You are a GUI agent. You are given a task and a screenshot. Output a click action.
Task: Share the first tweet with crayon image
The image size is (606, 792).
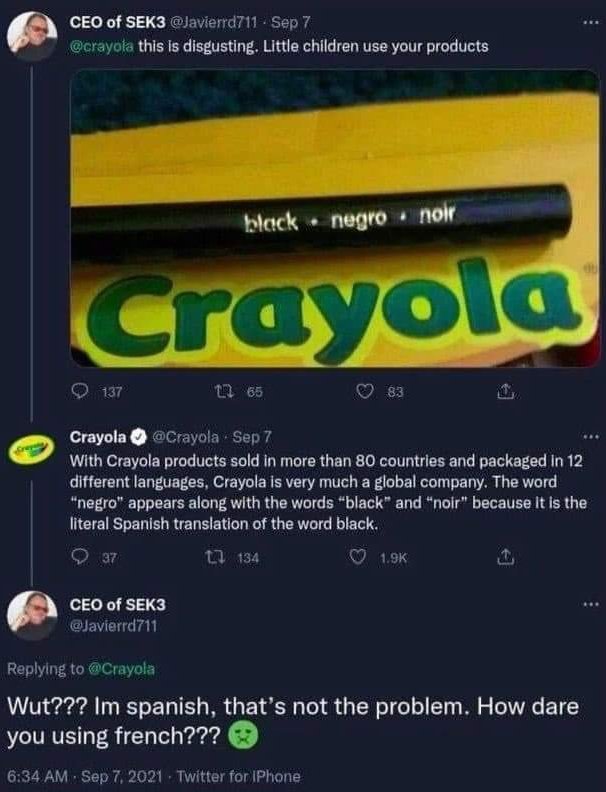(505, 391)
